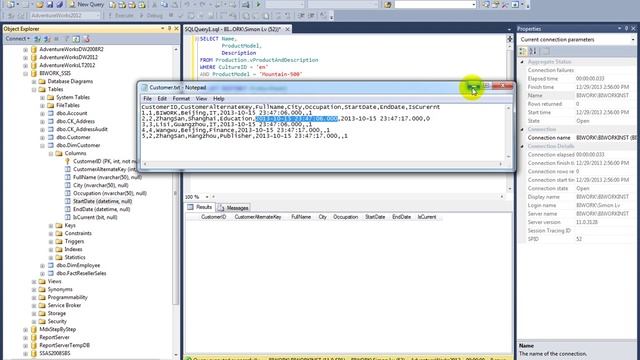Click the Server version property row
This screenshot has width=640, height=360.
(x=577, y=222)
